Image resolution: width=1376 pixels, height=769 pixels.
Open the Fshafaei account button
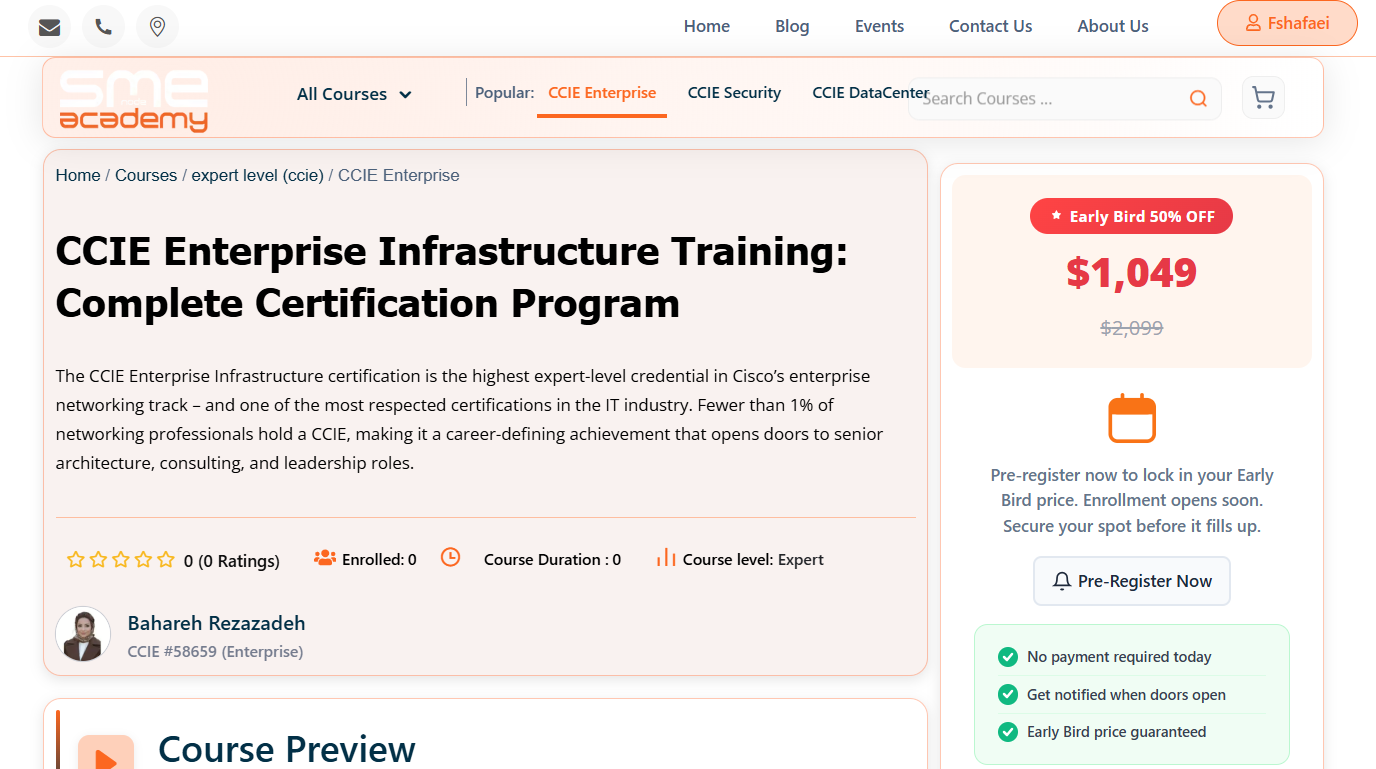pos(1287,24)
